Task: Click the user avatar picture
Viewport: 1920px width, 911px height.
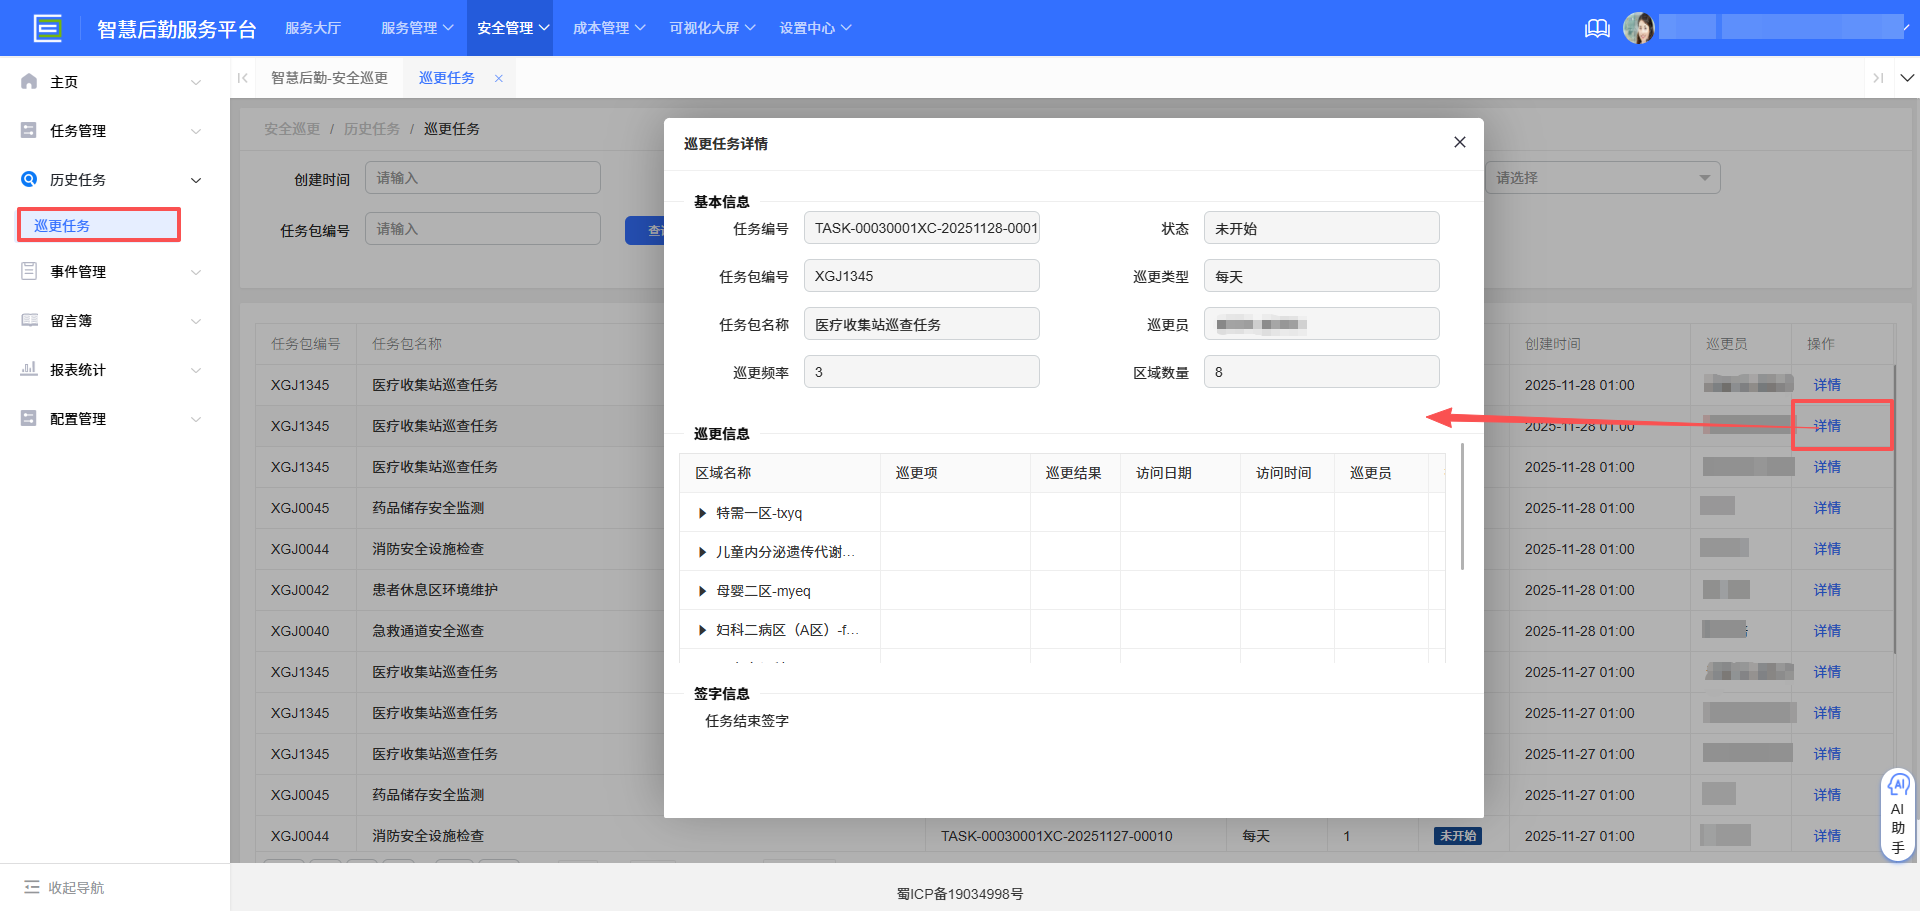Action: click(1638, 28)
